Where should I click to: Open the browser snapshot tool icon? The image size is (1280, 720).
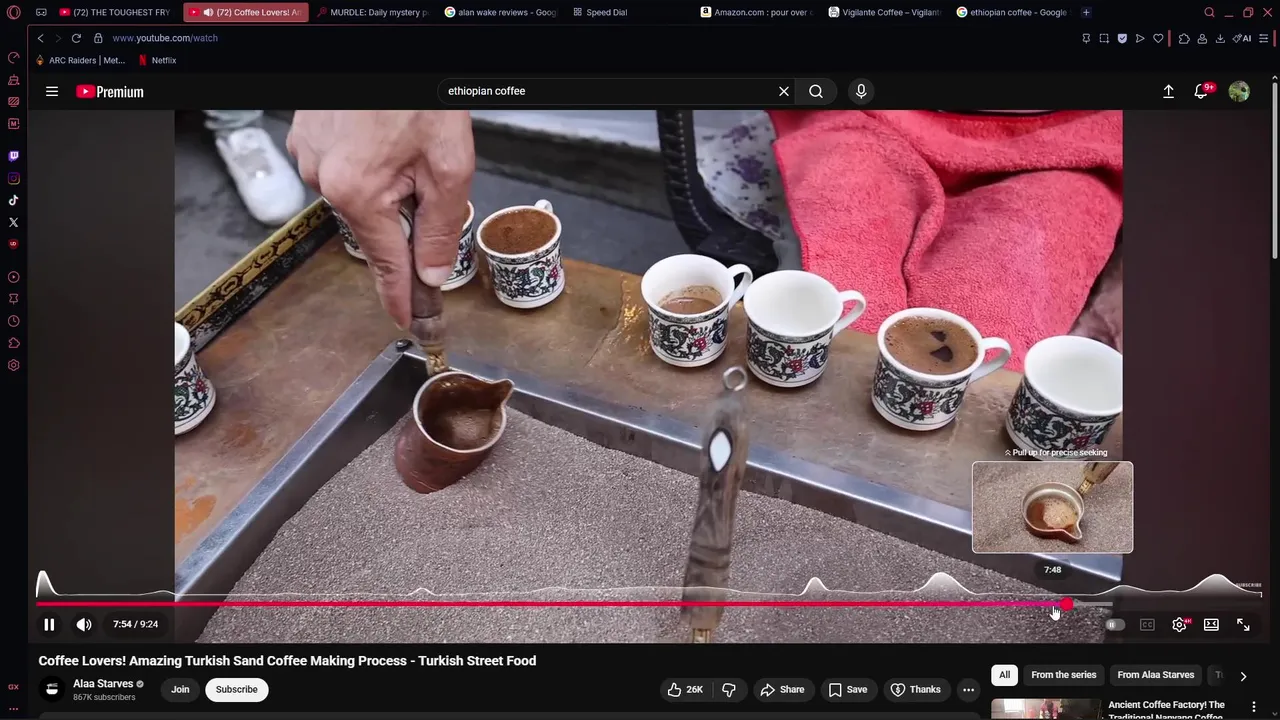click(x=1104, y=38)
